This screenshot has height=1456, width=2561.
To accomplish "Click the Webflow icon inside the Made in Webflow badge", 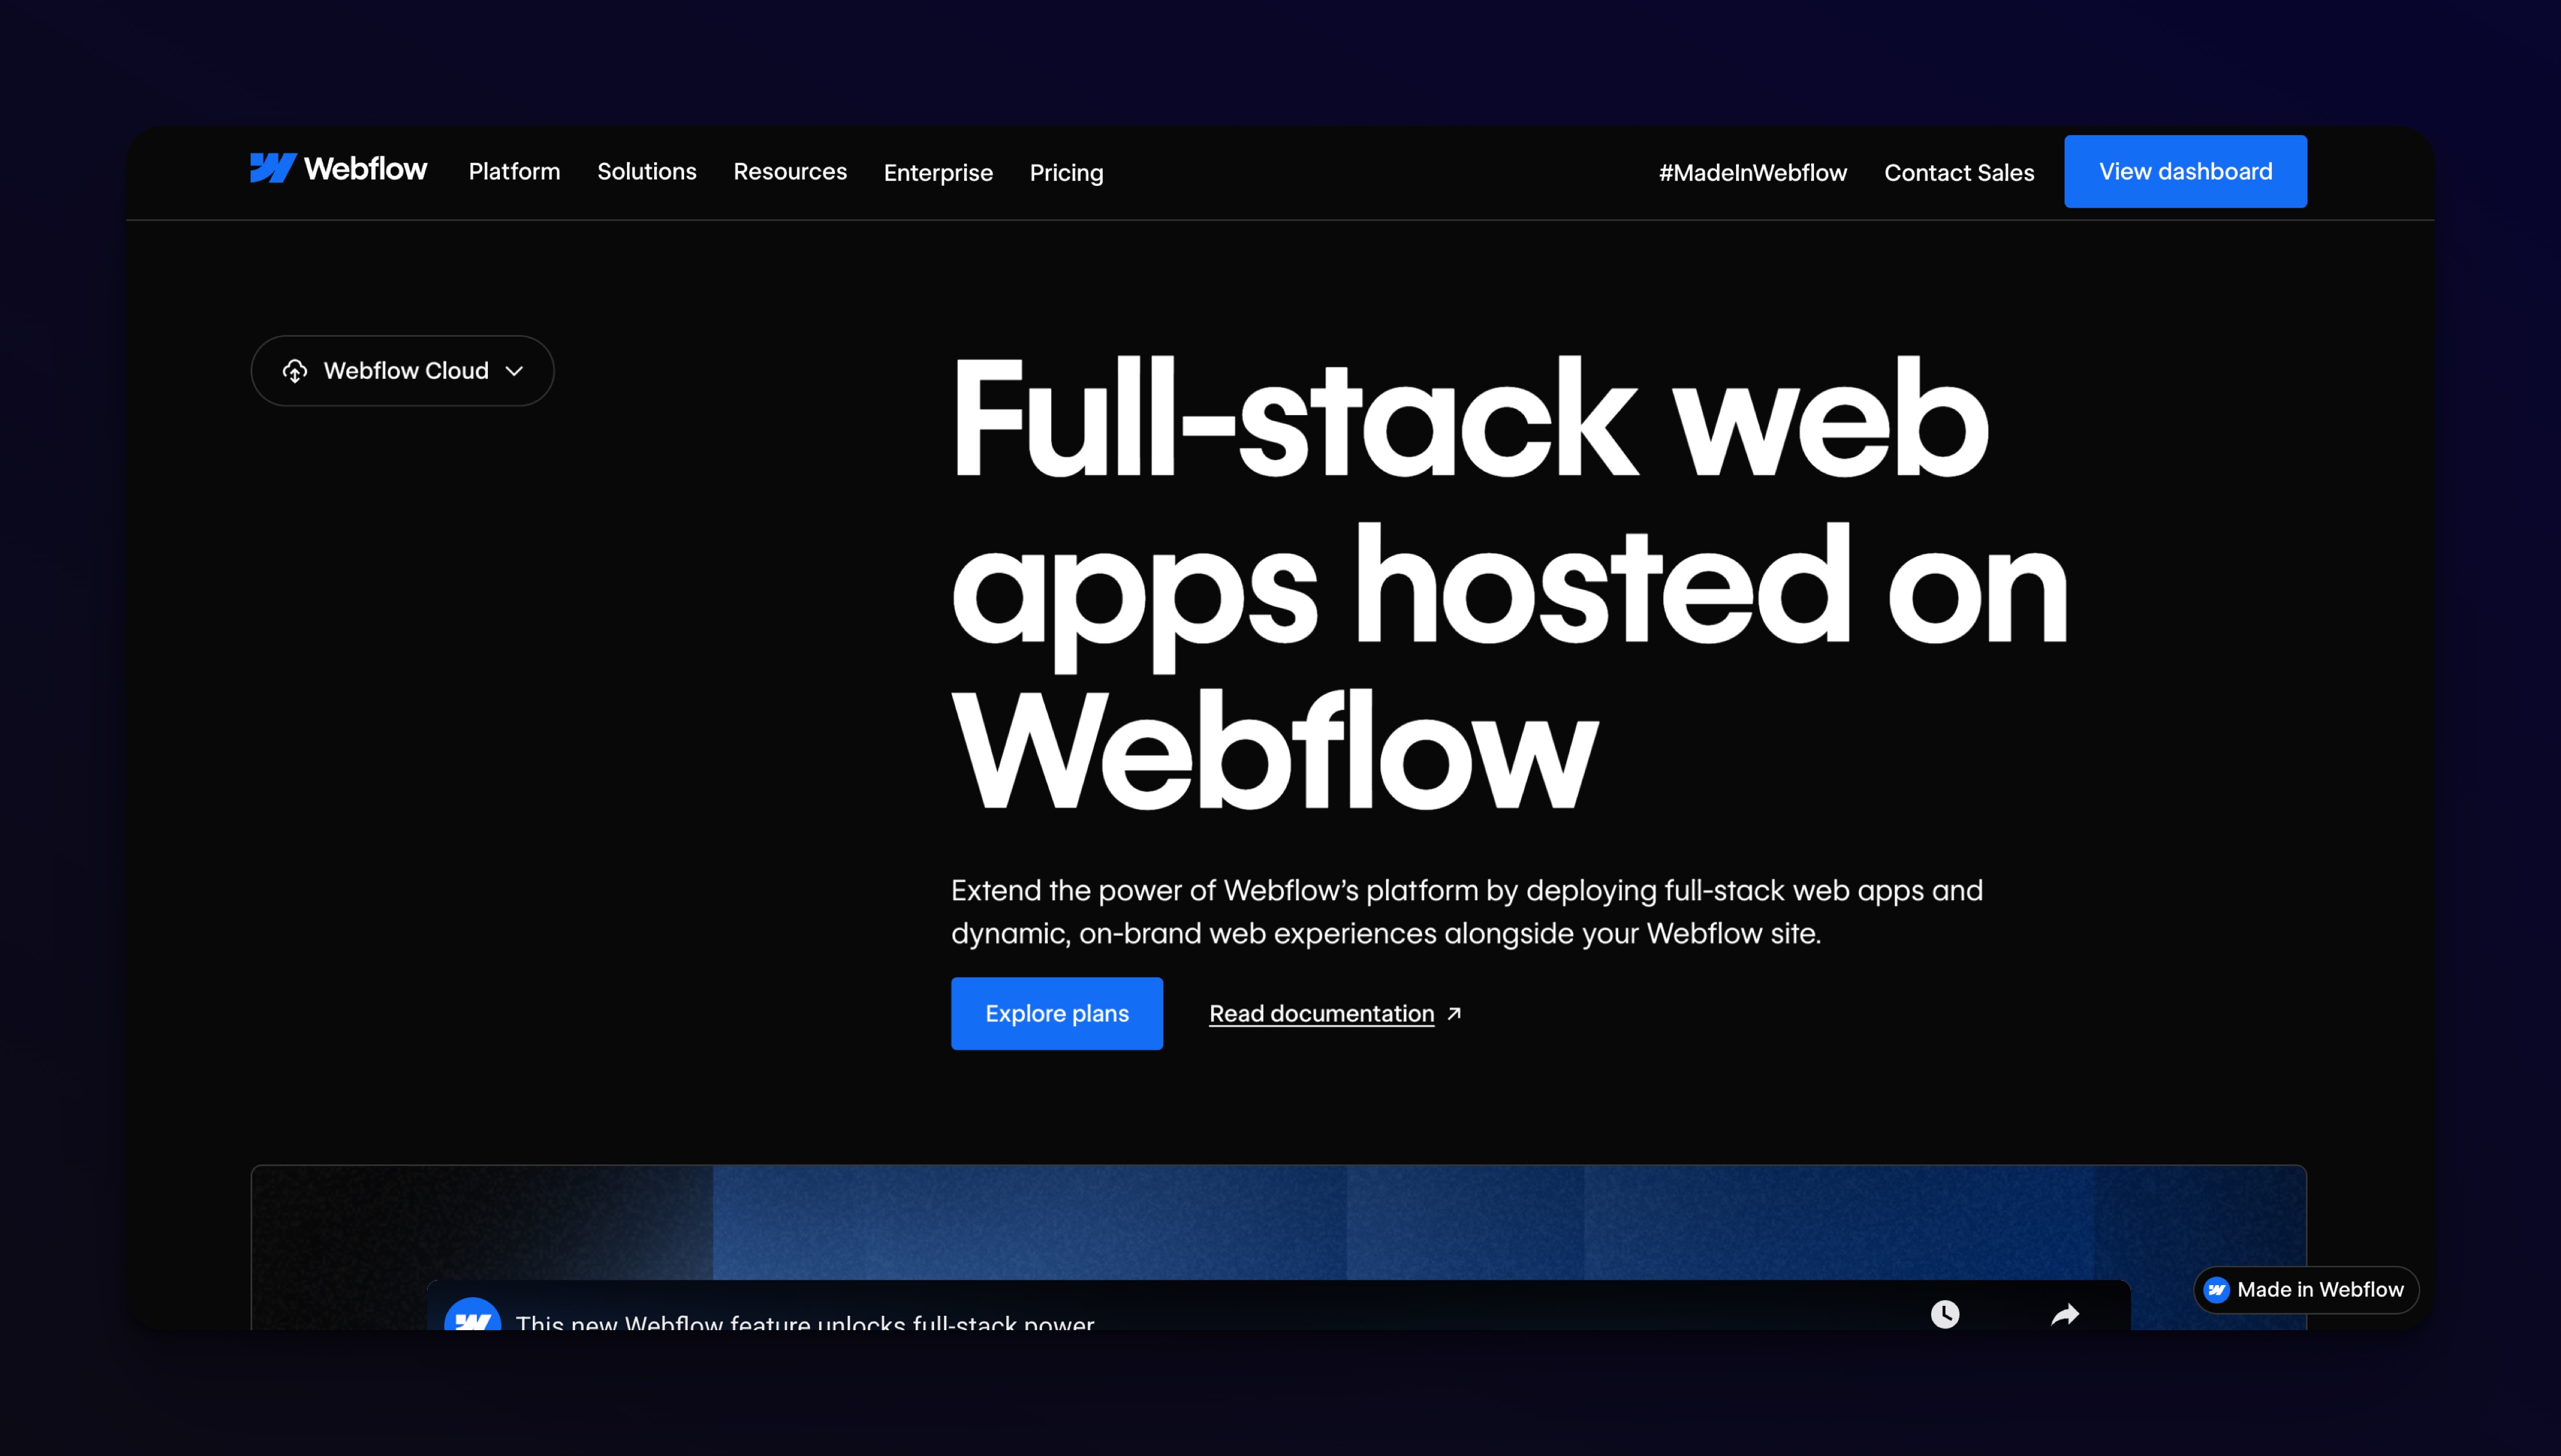I will point(2216,1289).
